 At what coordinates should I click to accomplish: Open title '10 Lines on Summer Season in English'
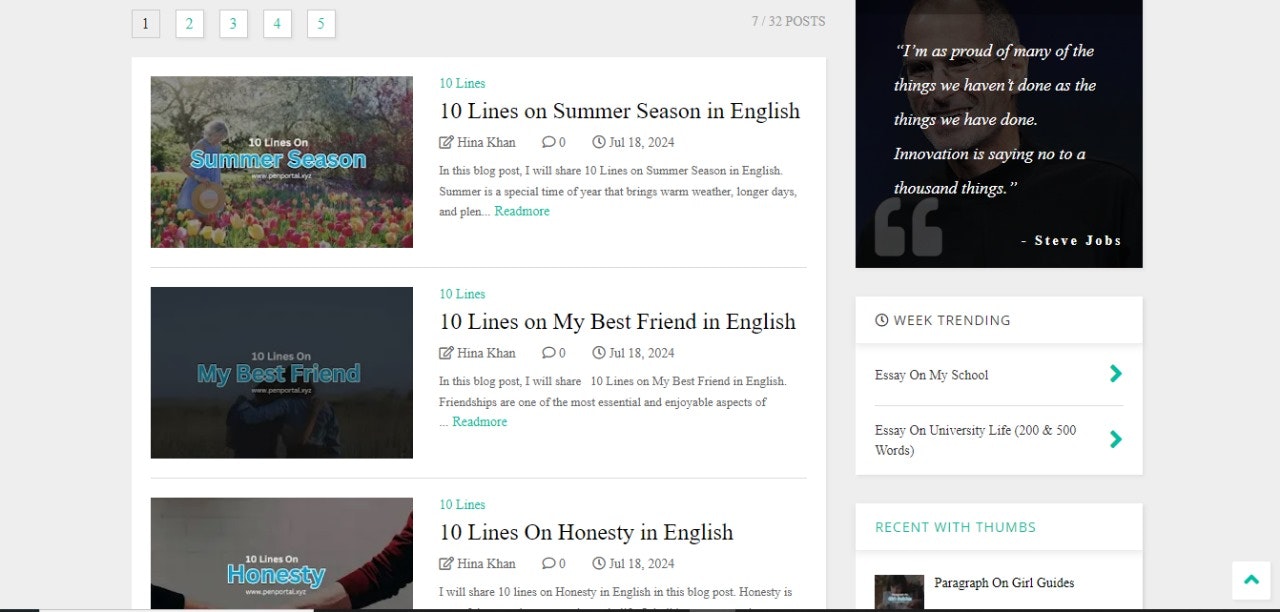click(x=620, y=111)
